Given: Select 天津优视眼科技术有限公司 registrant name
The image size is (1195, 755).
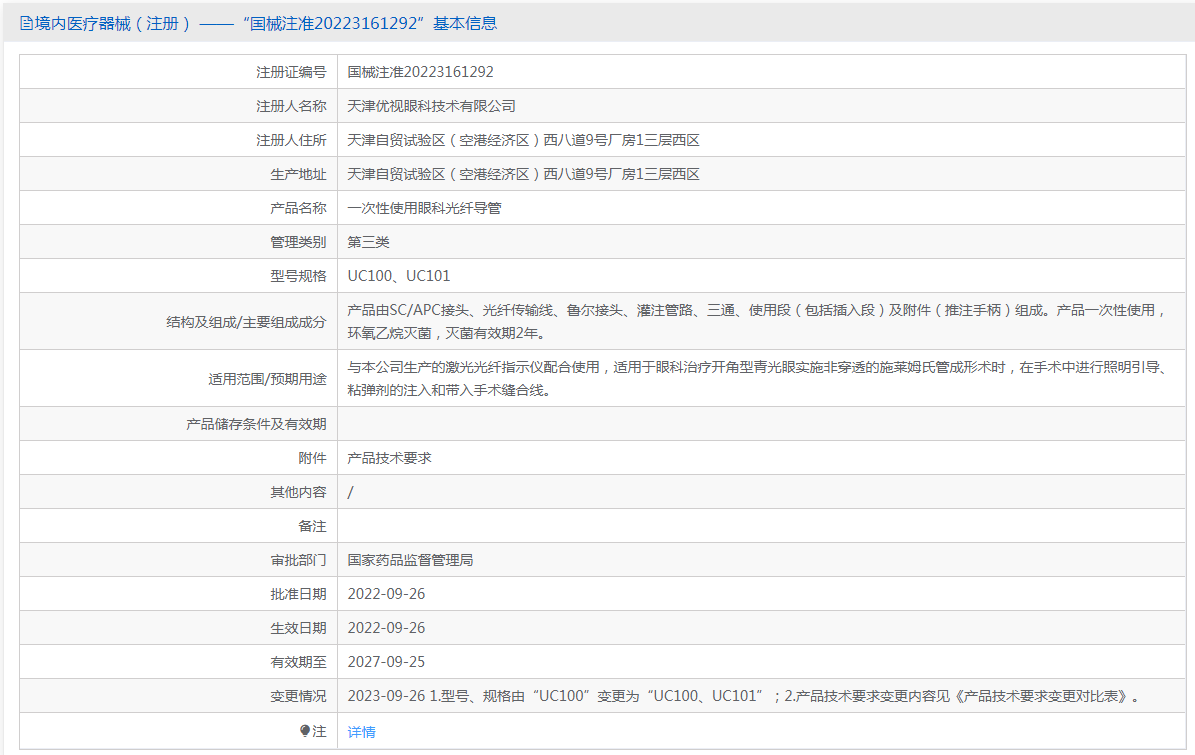Looking at the screenshot, I should (431, 106).
